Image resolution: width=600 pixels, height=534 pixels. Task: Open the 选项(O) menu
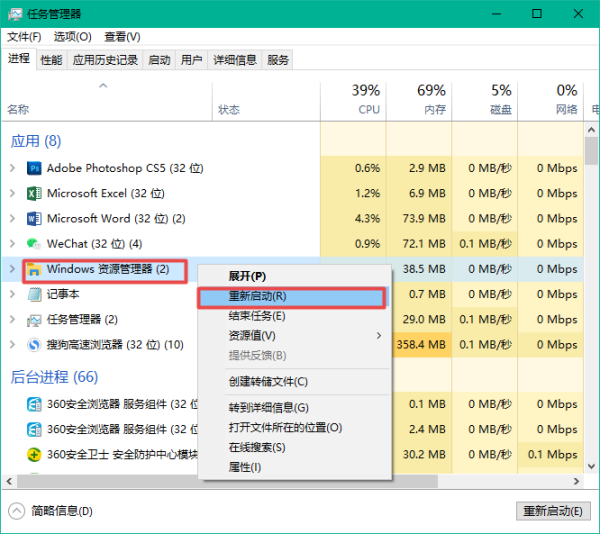(x=73, y=37)
